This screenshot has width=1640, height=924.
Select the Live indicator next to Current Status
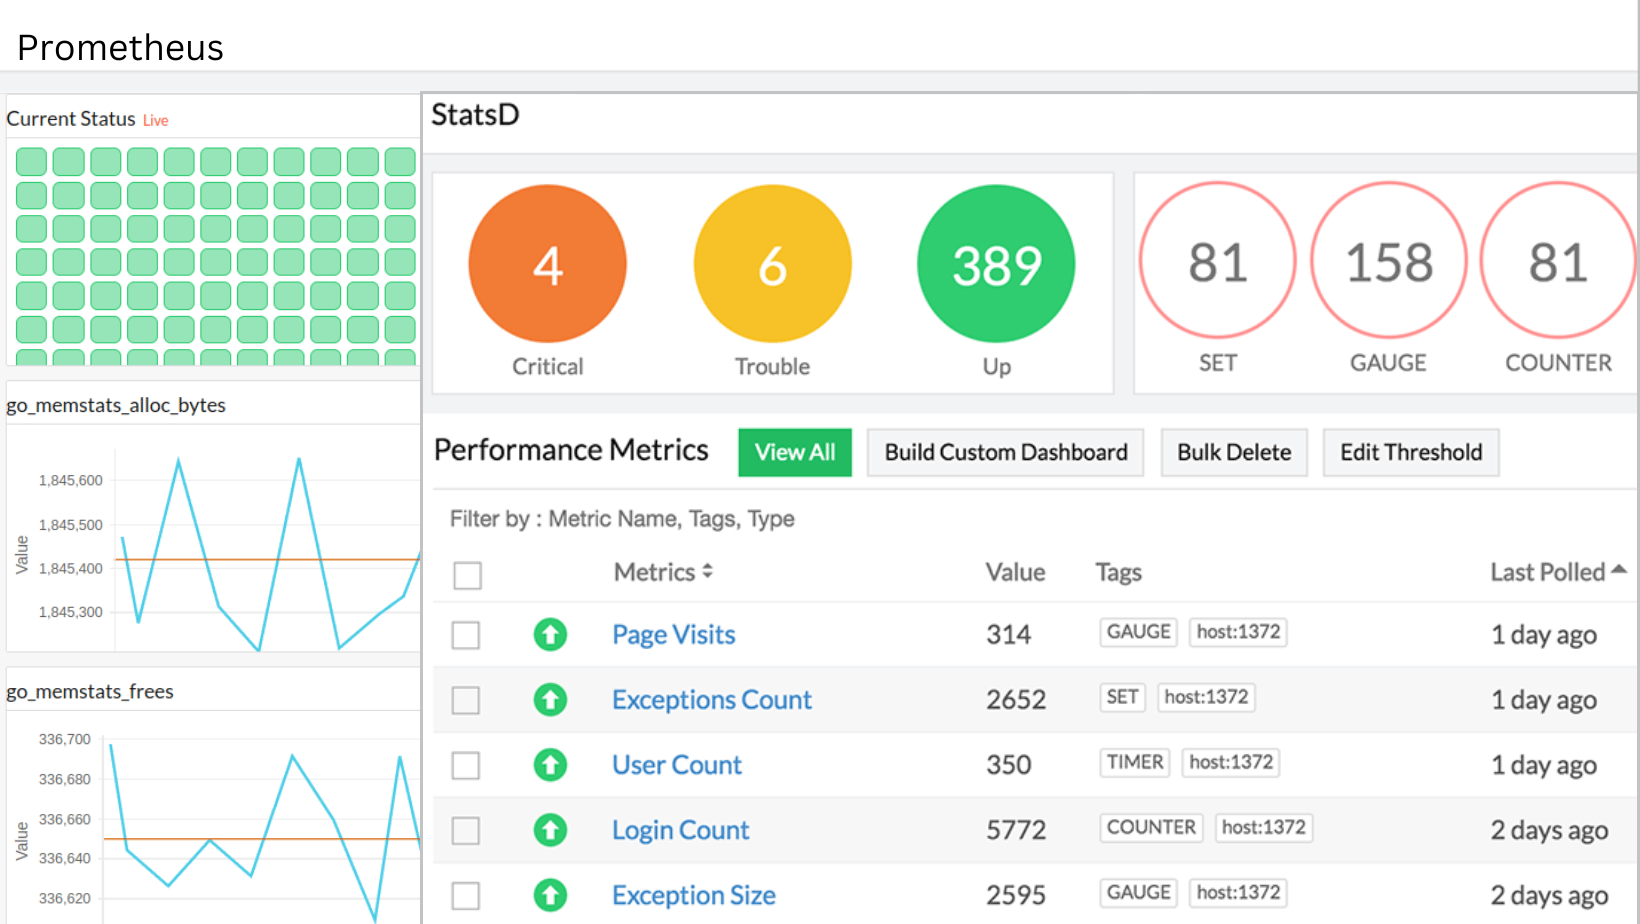tap(156, 119)
